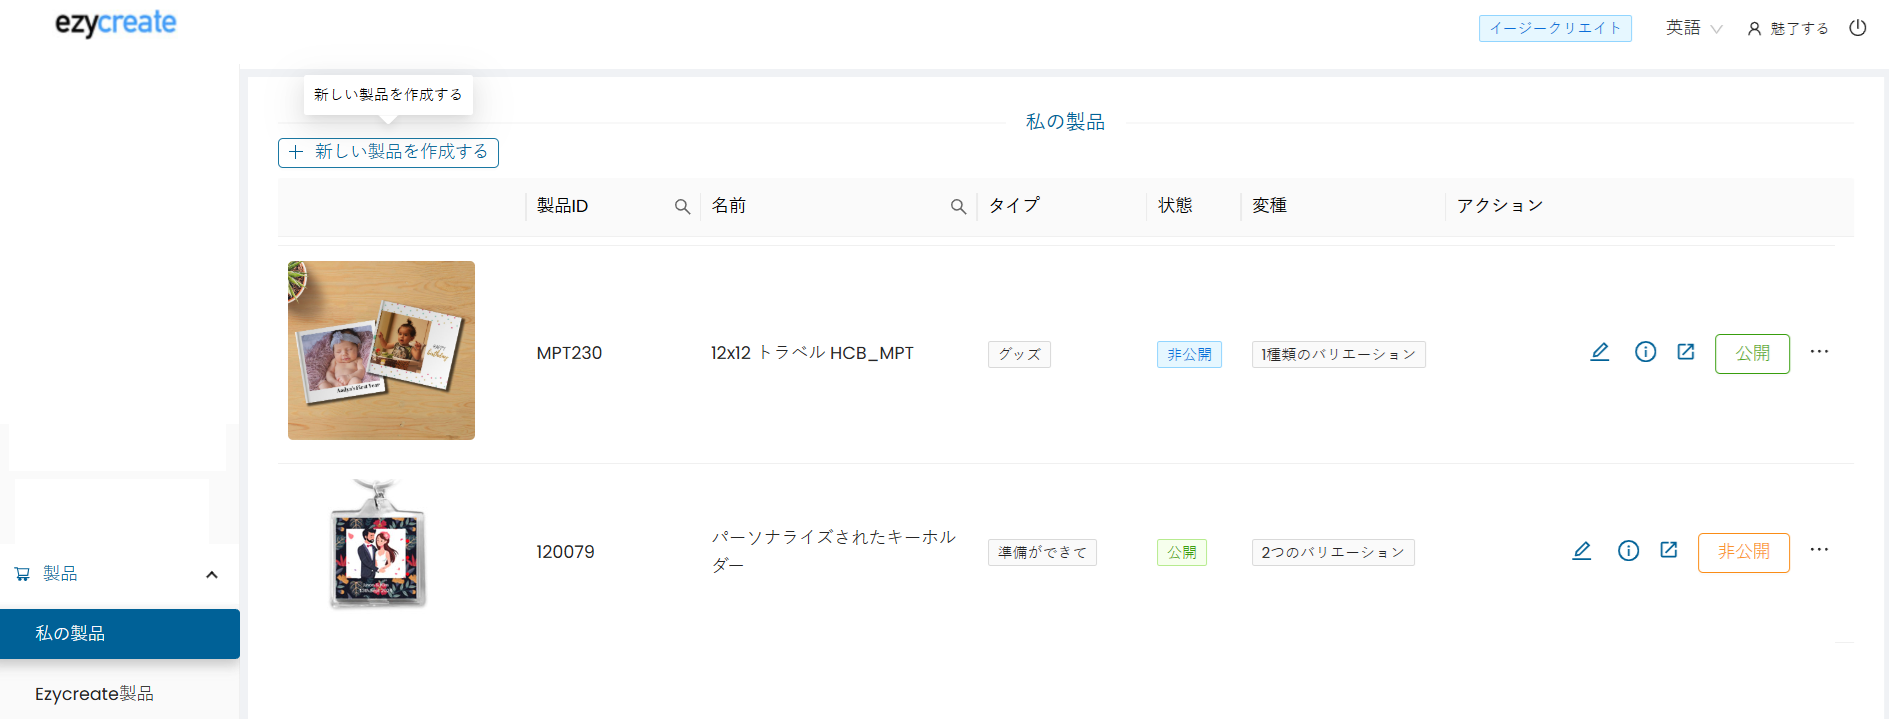Click the 私の製品 page heading
The image size is (1889, 719).
coord(1065,122)
